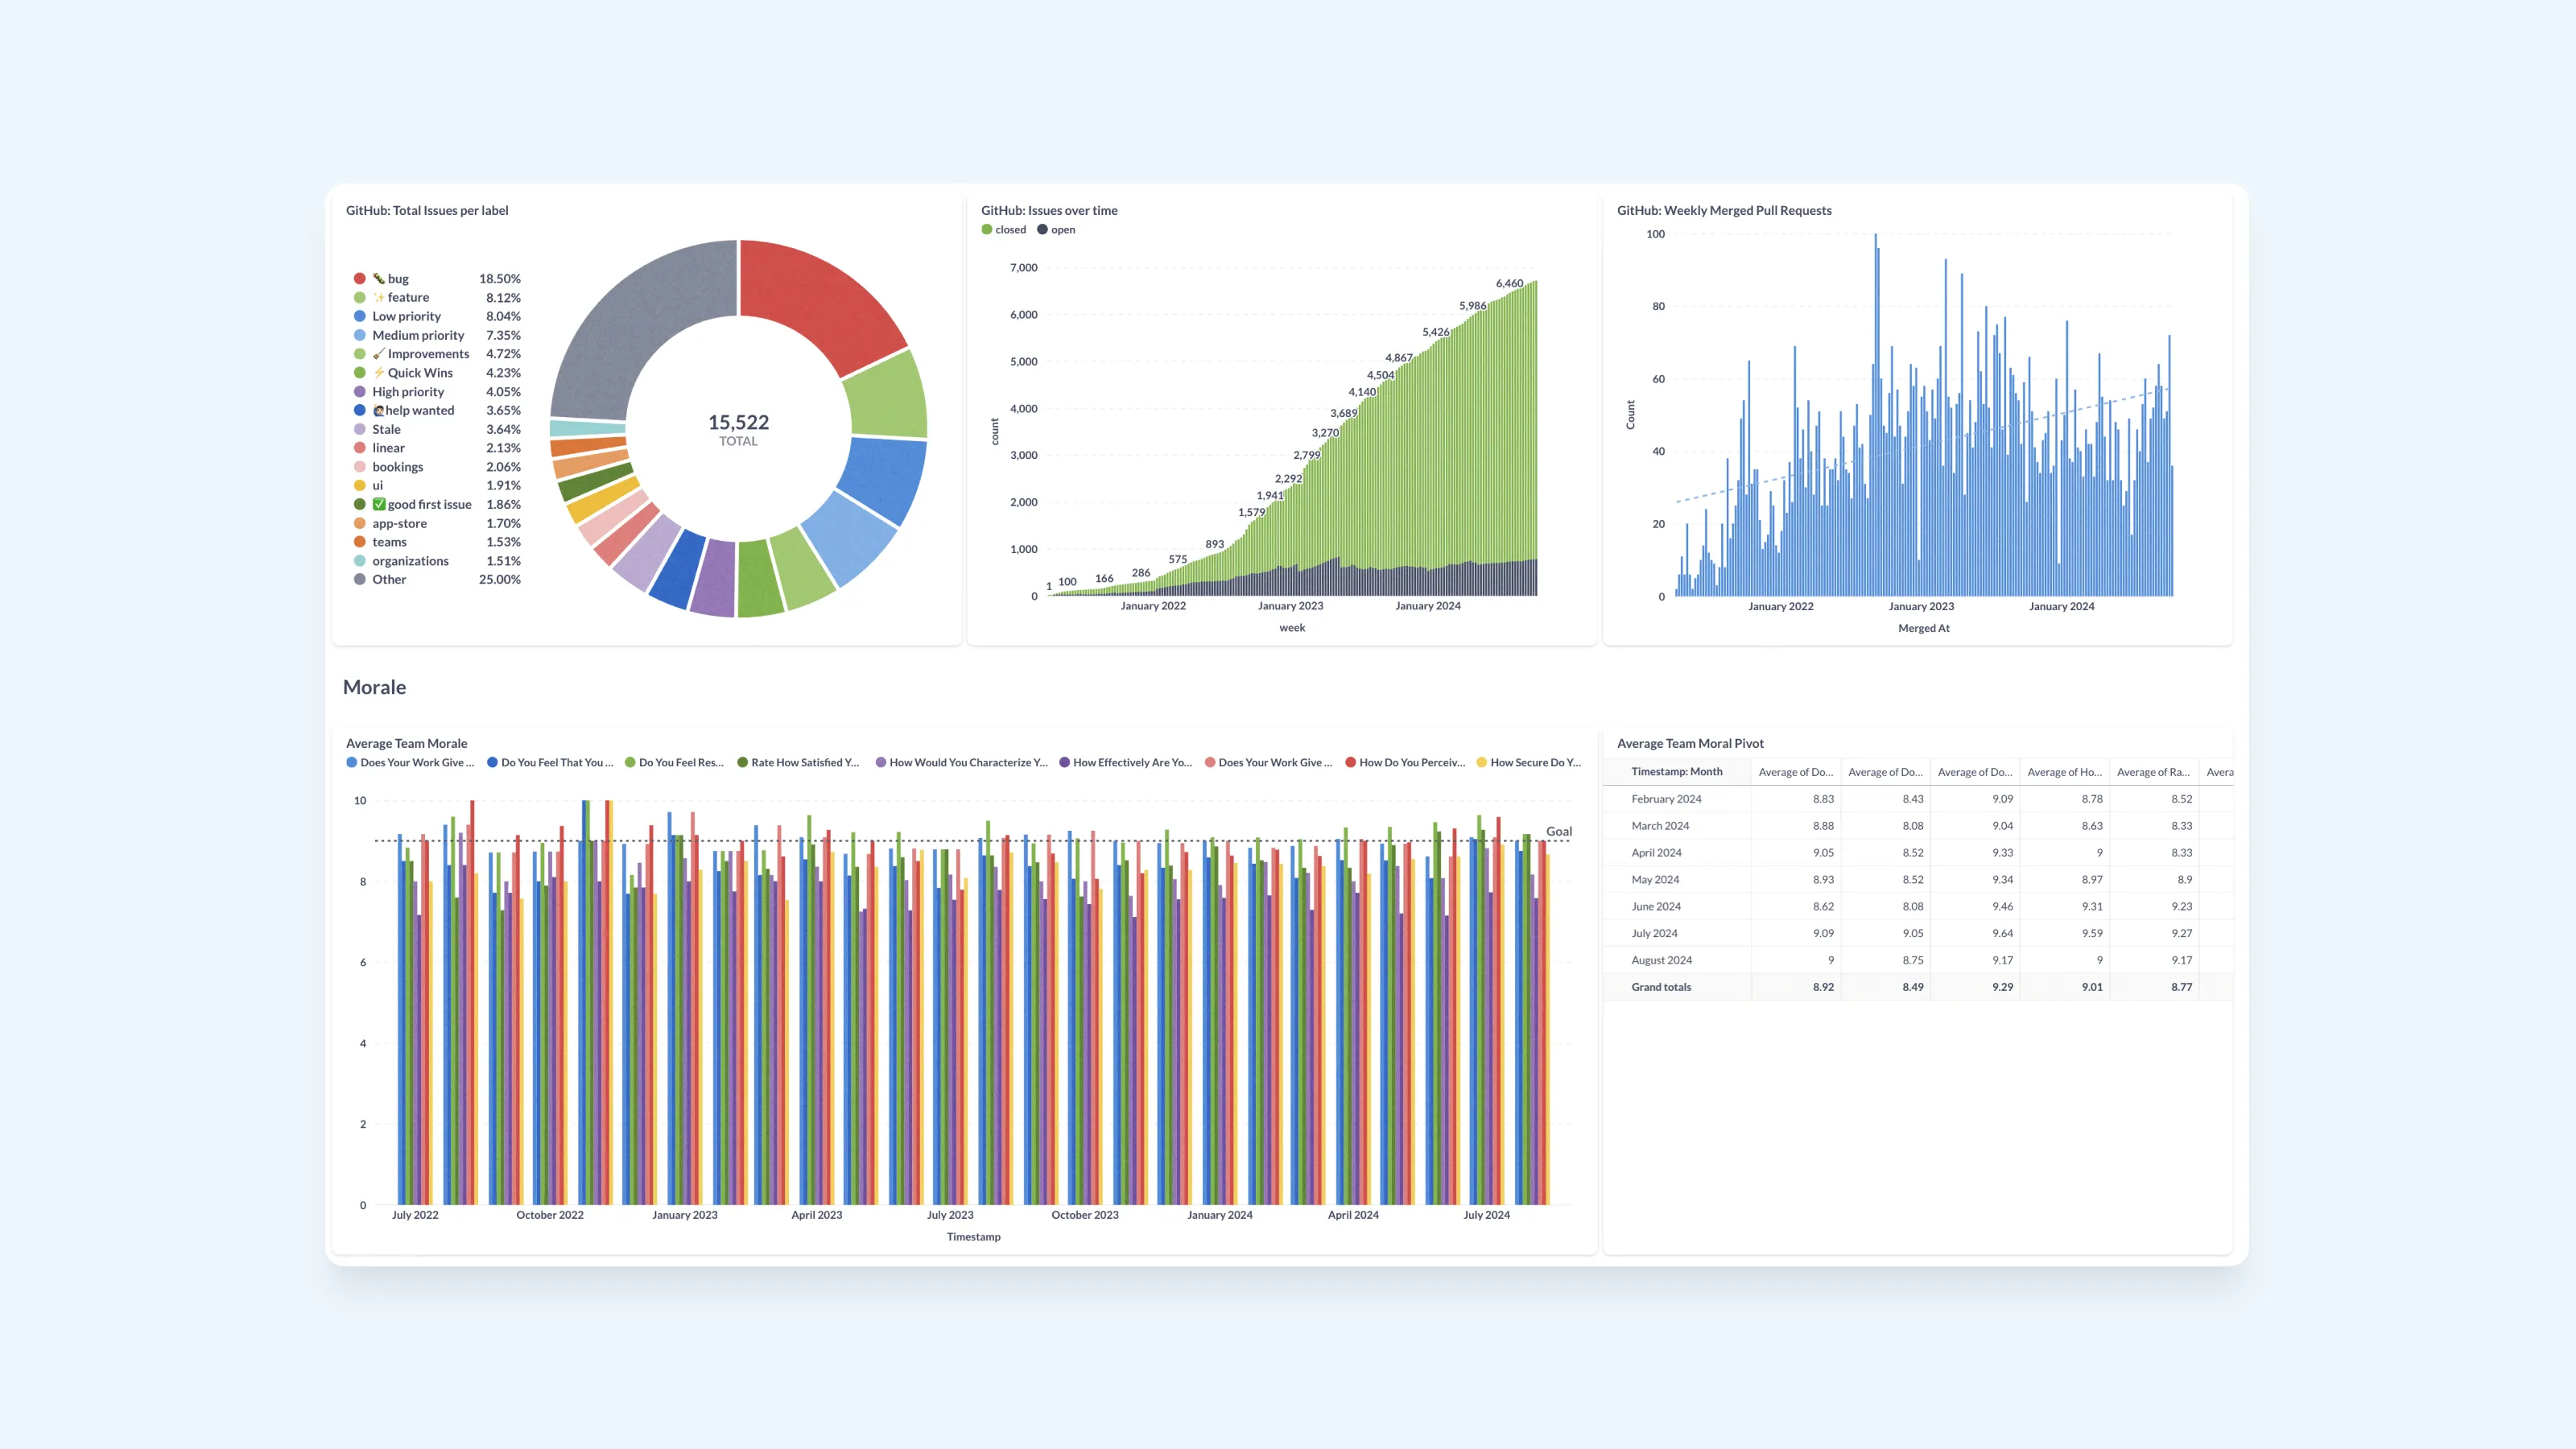Screen dimensions: 2576x1449
Task: Open 'GitHub: Total Issues per label' card title
Action: click(427, 210)
